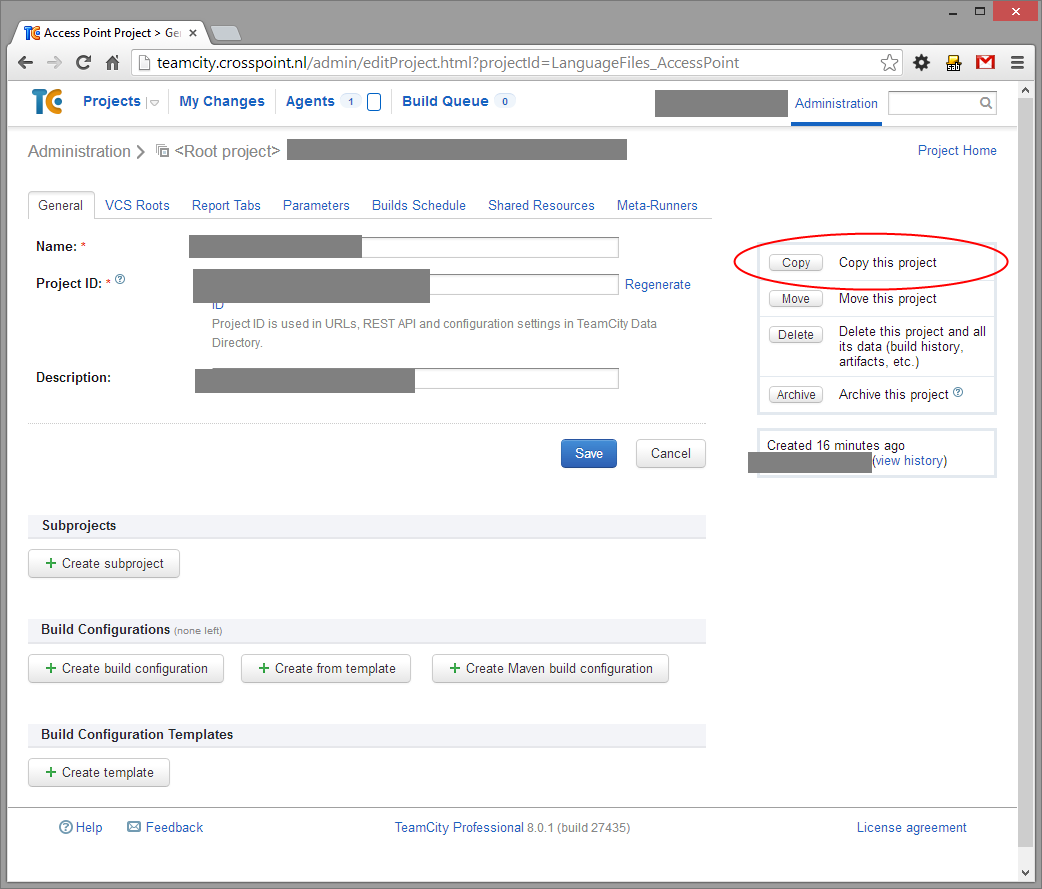Go back with the browser back arrow
This screenshot has height=889, width=1042.
(x=25, y=63)
